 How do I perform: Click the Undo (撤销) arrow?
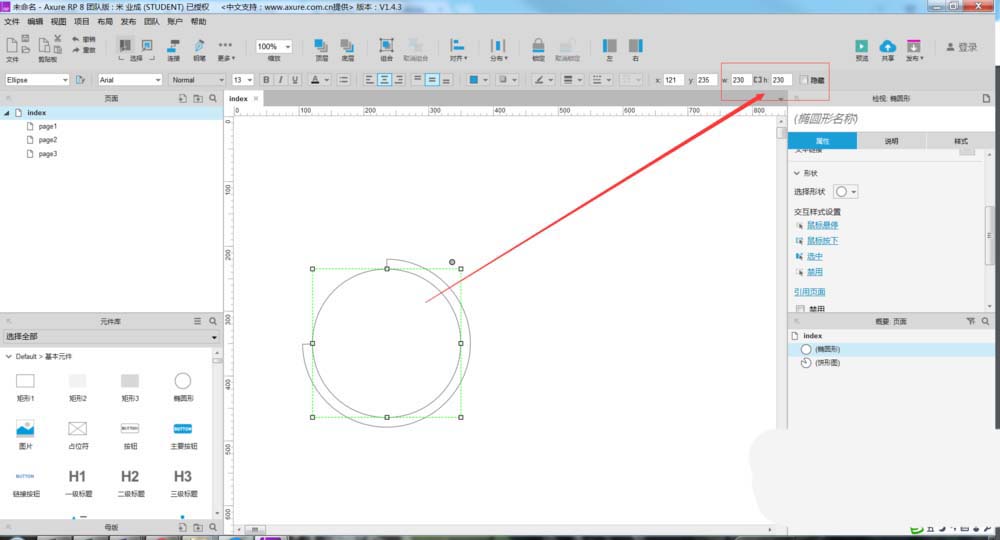tap(75, 40)
